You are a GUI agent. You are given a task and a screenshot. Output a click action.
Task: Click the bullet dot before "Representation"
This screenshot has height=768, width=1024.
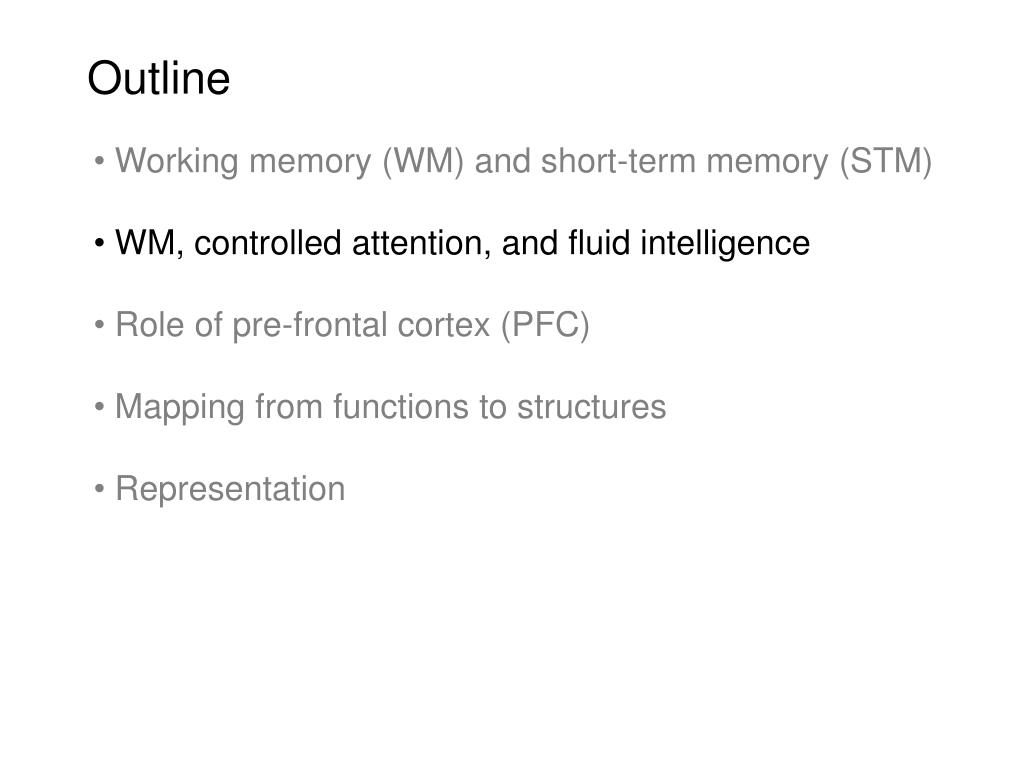99,488
